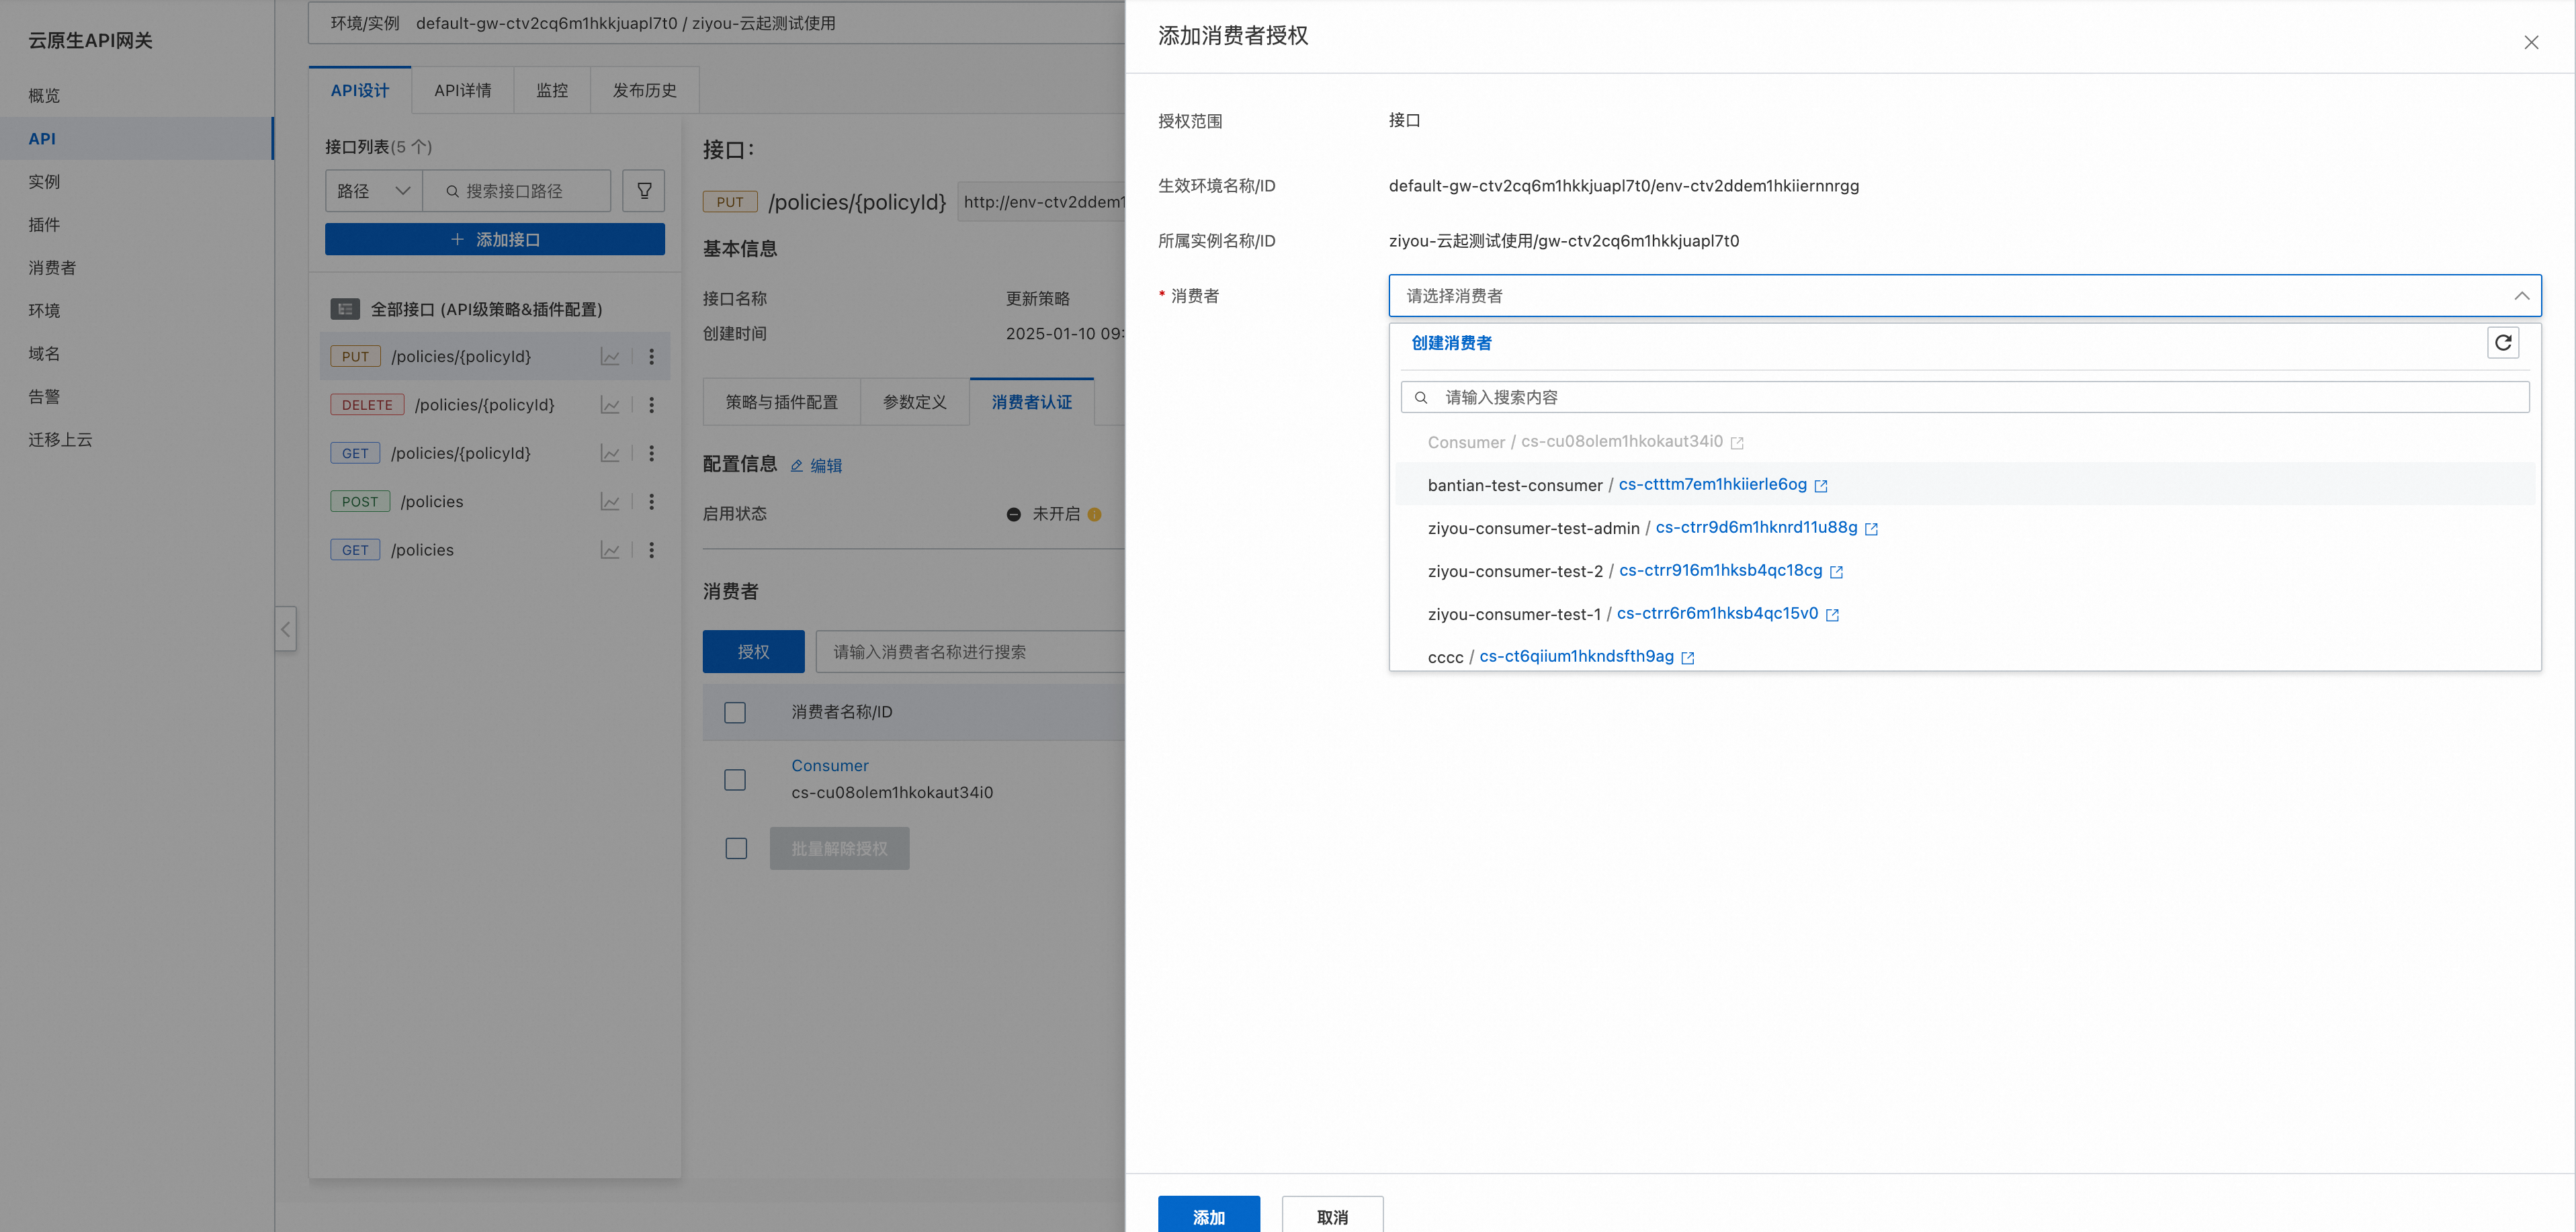This screenshot has width=2576, height=1232.
Task: Open external link icon for ziyou-consumer-test-admin
Action: tap(1871, 529)
